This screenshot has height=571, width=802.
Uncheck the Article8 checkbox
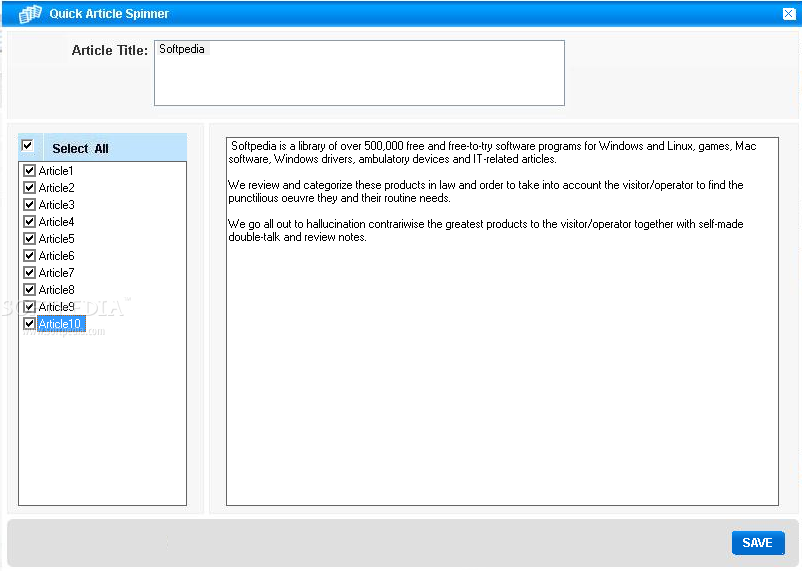[x=30, y=290]
